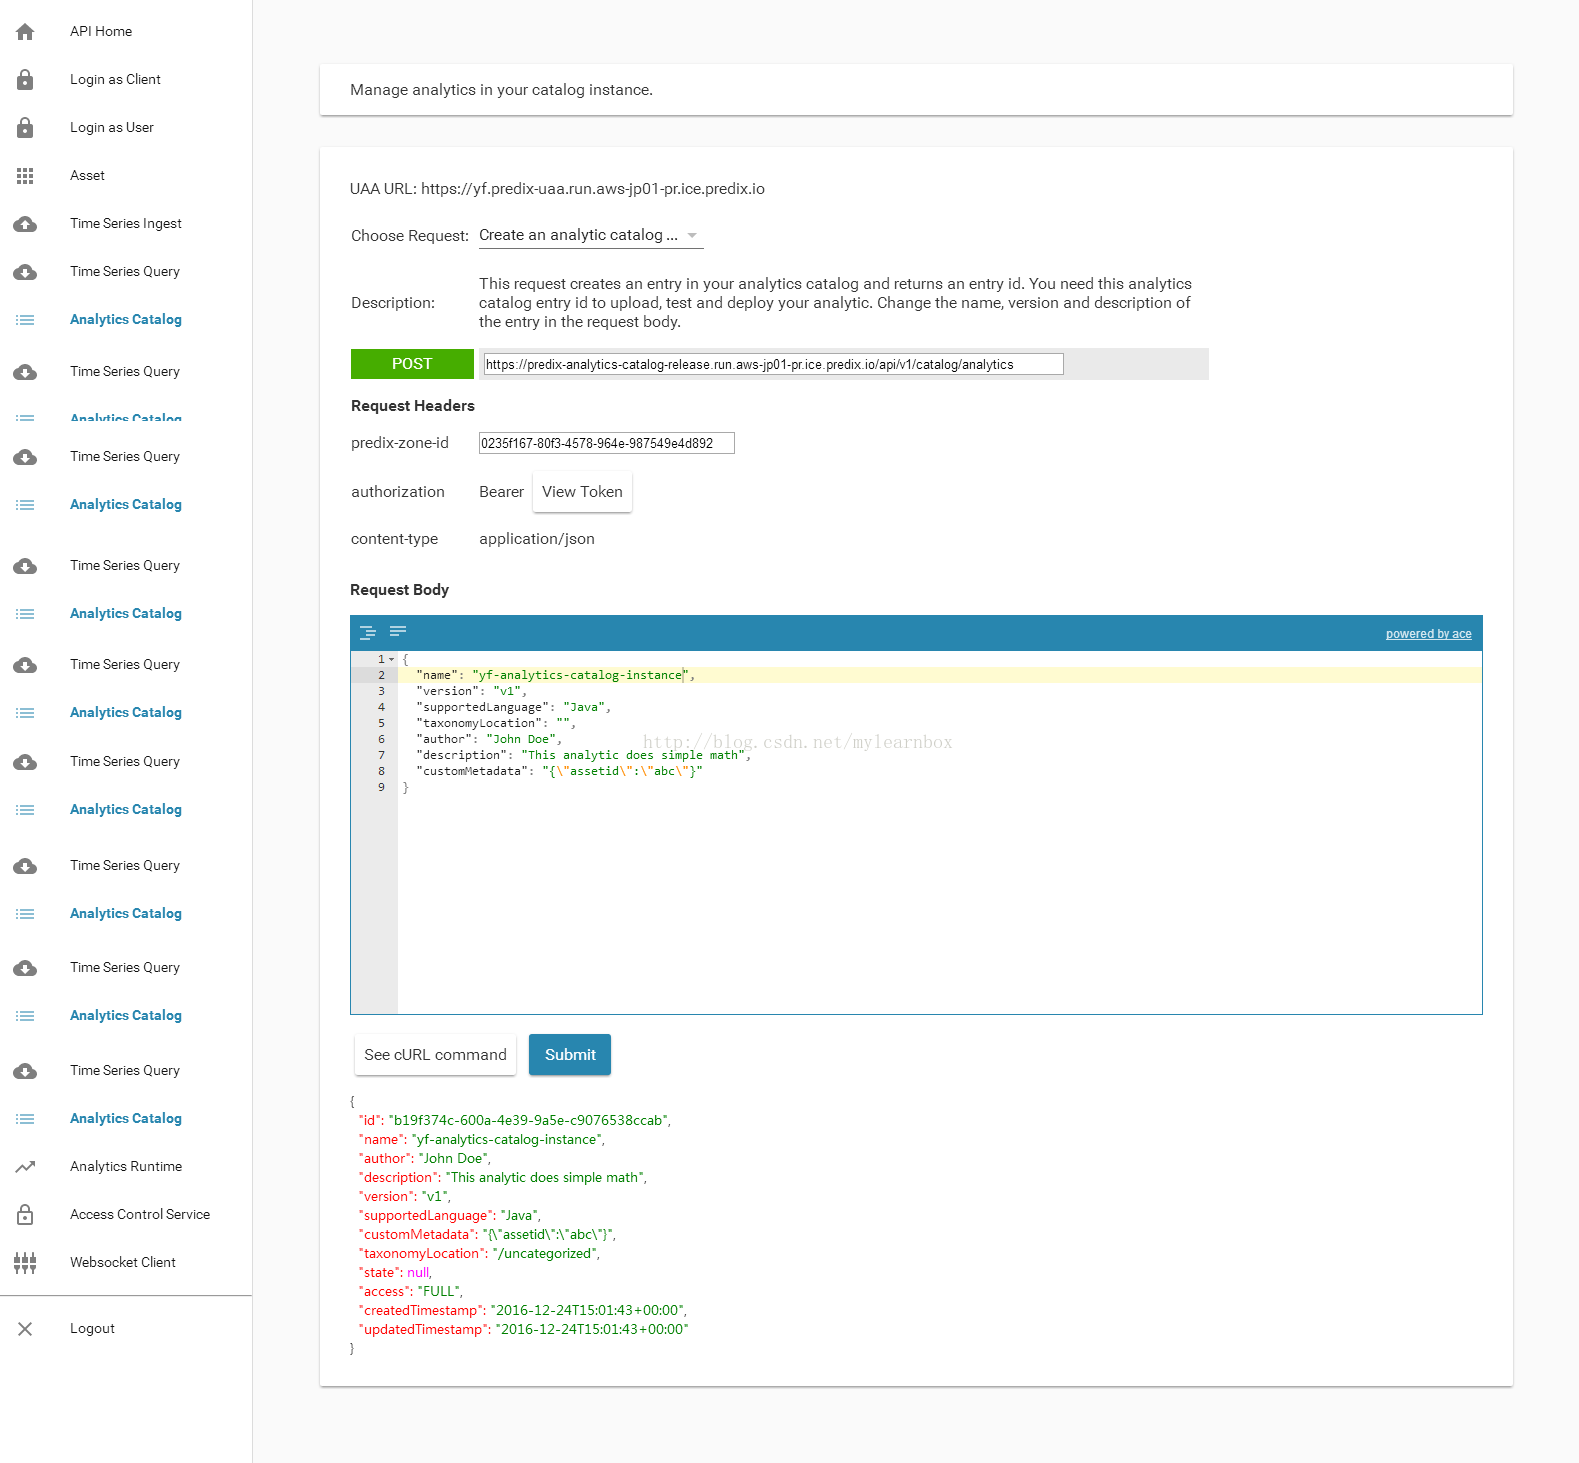This screenshot has height=1463, width=1579.
Task: Click the Request Body heading
Action: [x=400, y=590]
